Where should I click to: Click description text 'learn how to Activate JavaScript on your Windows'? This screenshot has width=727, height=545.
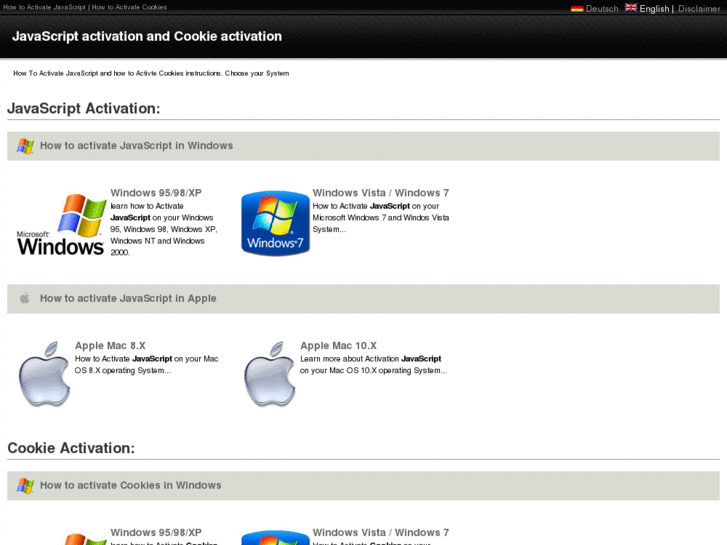[162, 212]
